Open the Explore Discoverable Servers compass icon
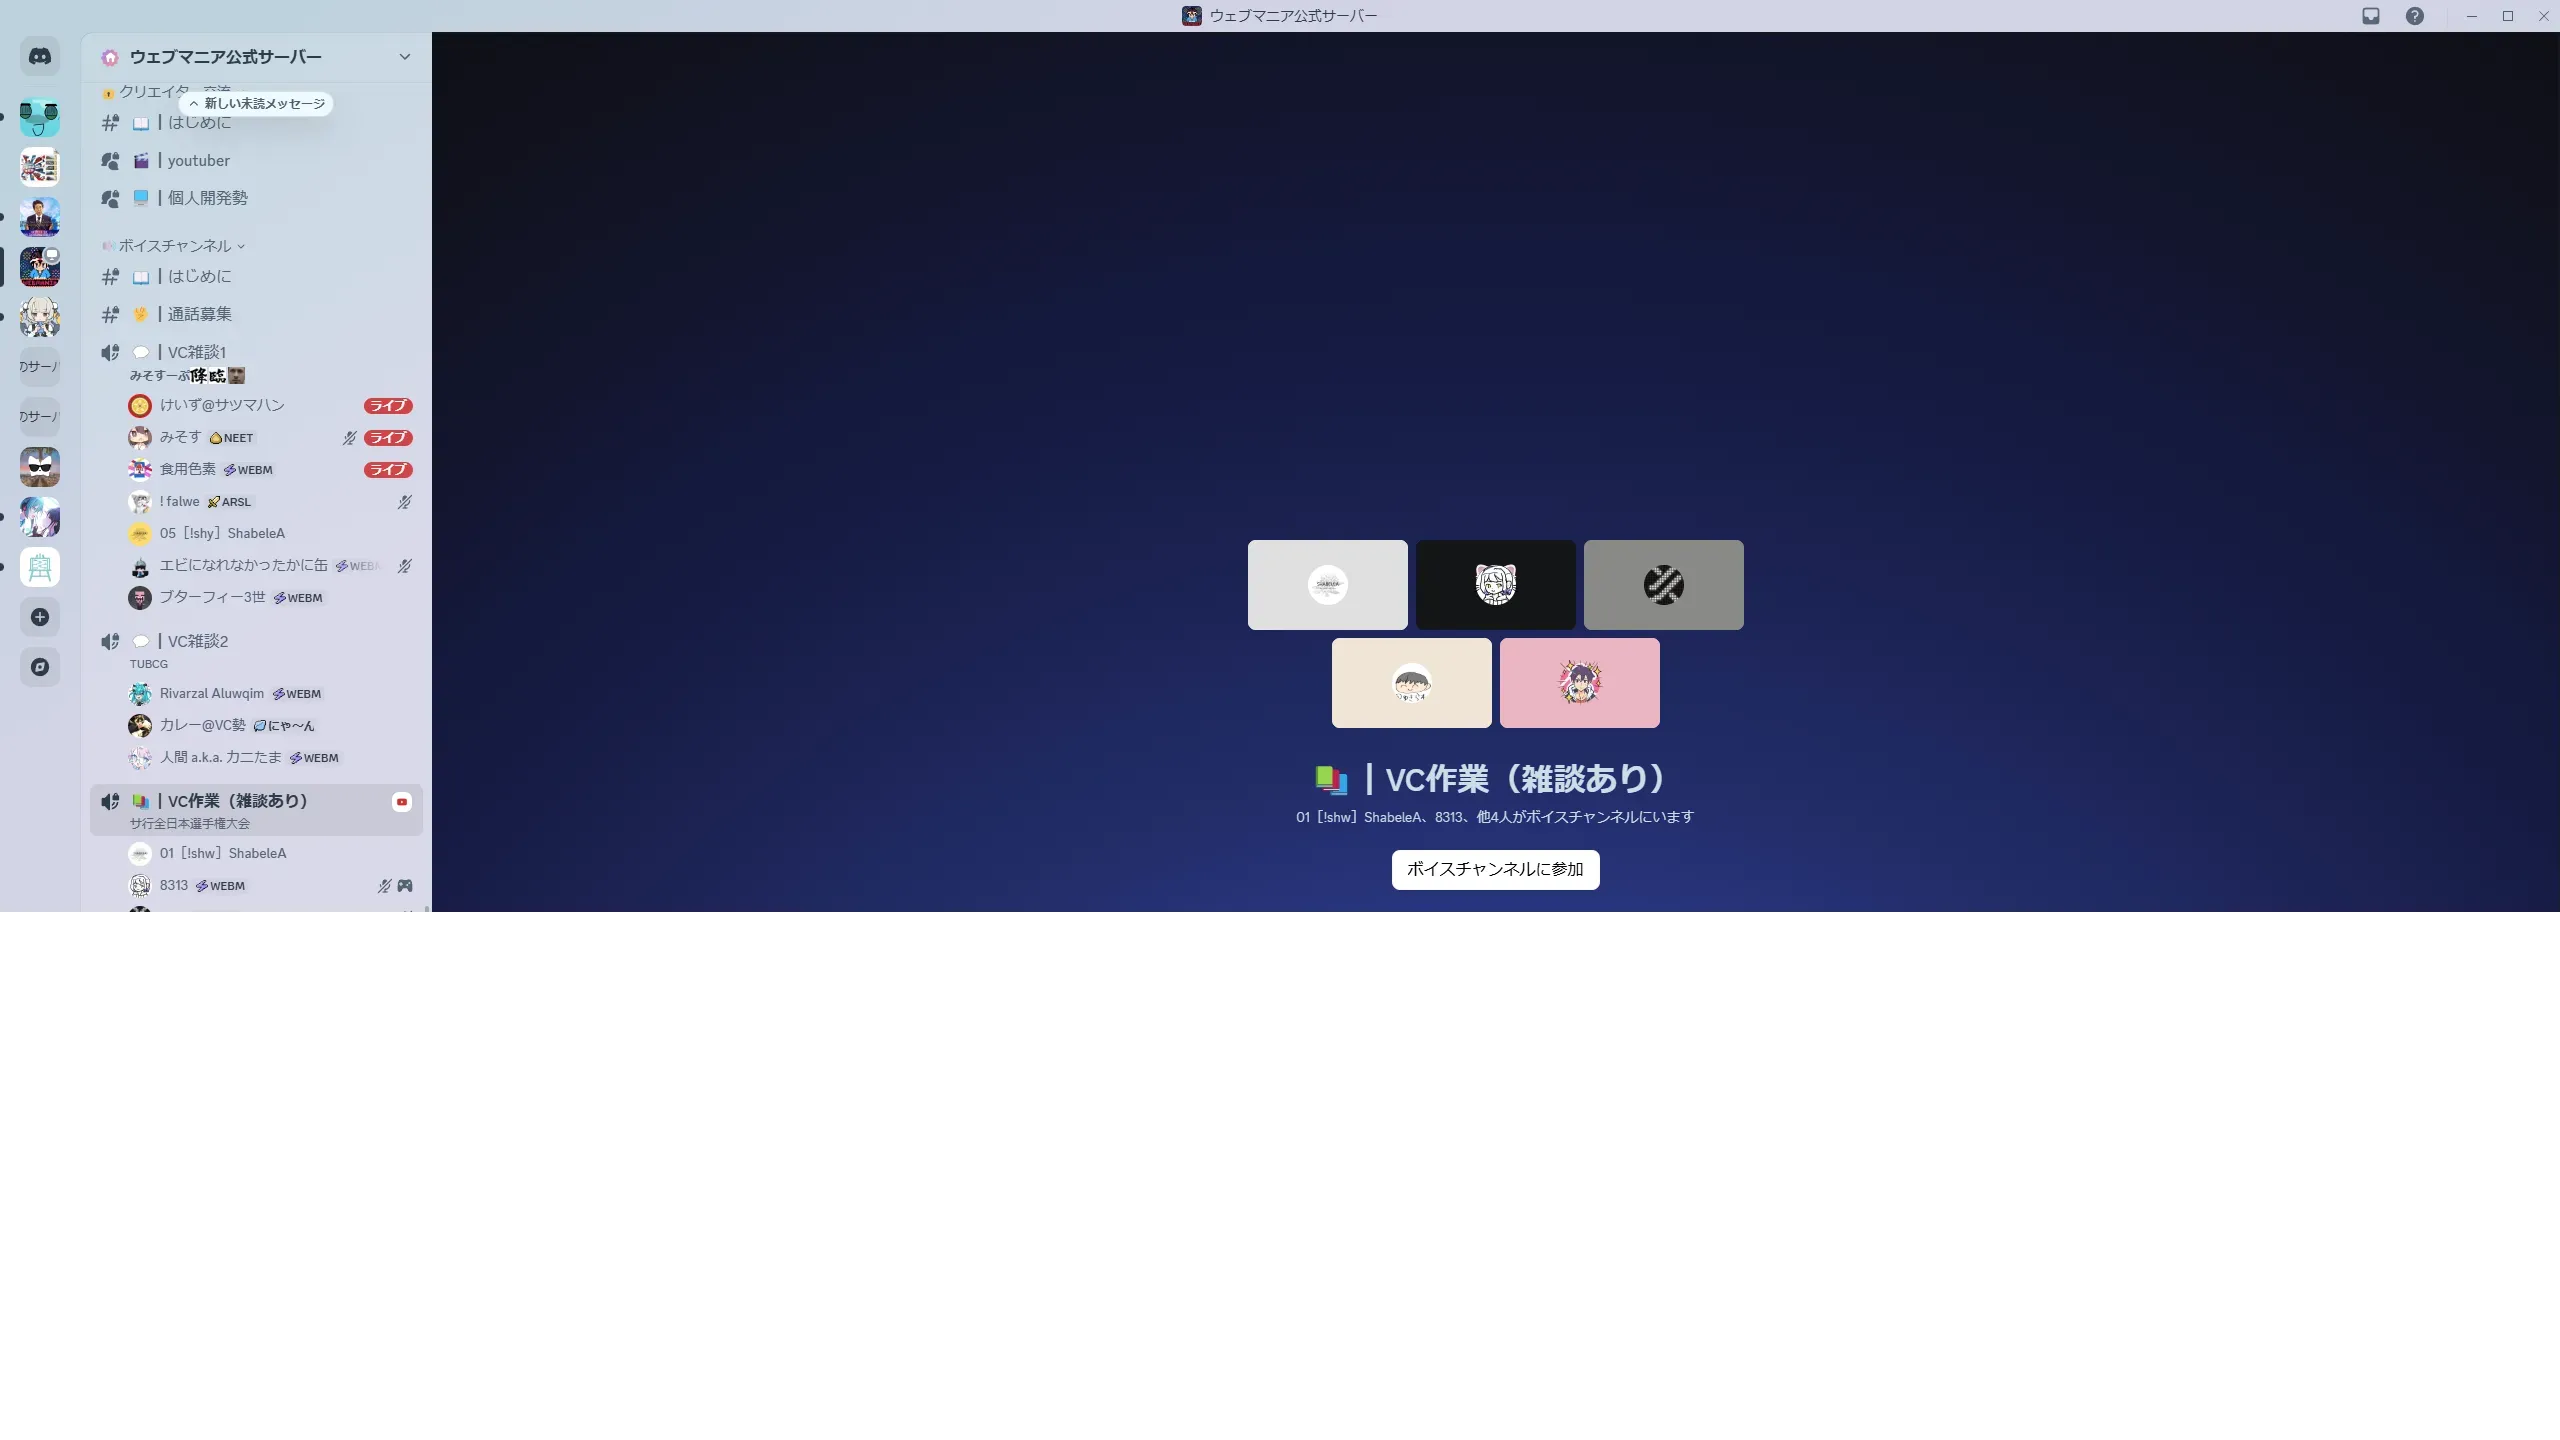 click(x=40, y=667)
